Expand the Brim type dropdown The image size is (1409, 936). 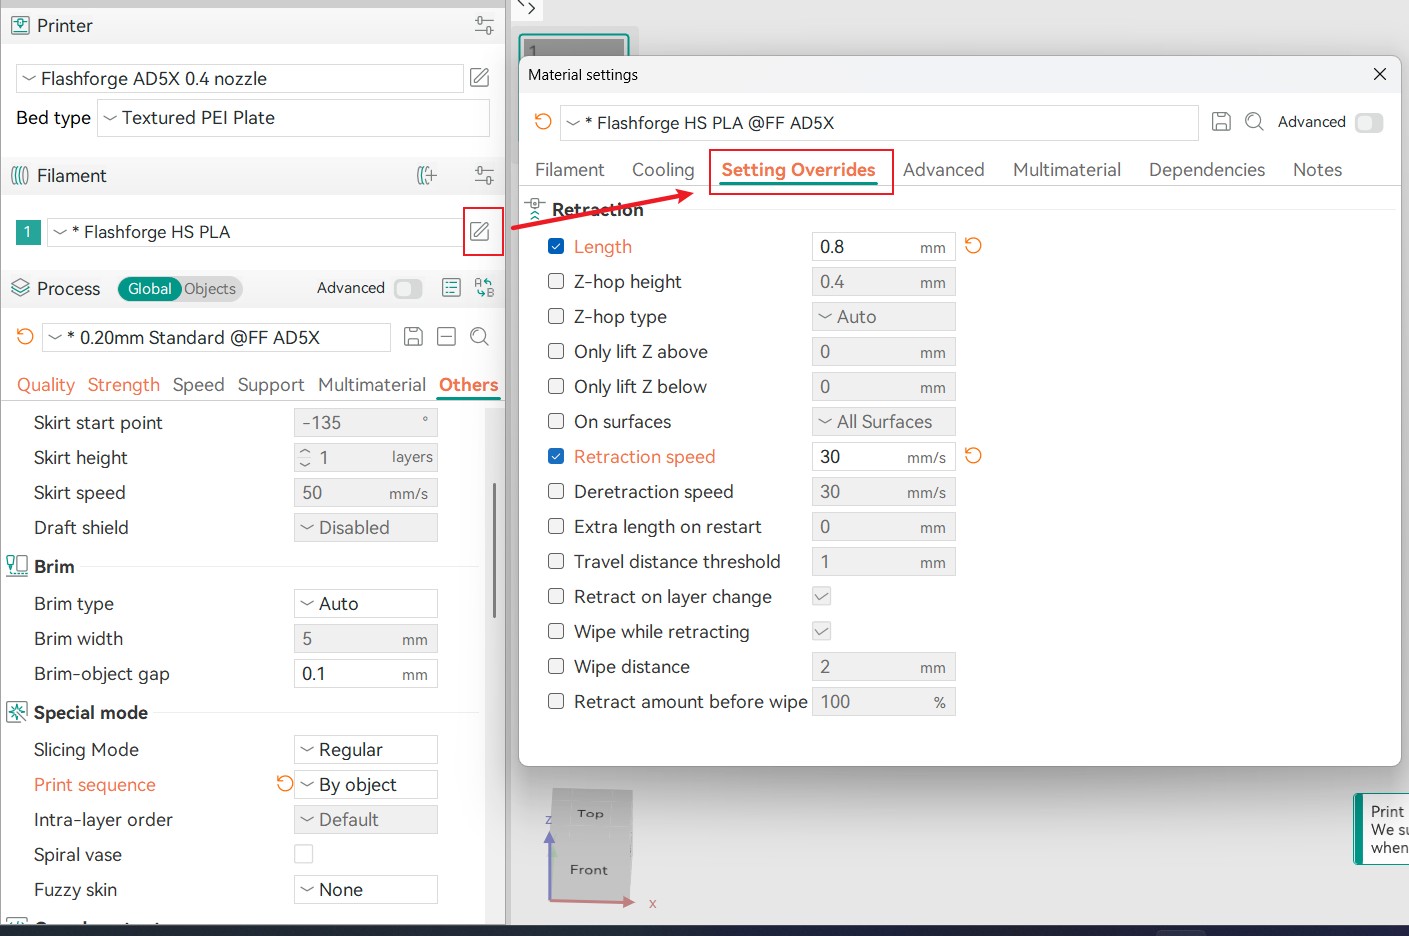366,604
